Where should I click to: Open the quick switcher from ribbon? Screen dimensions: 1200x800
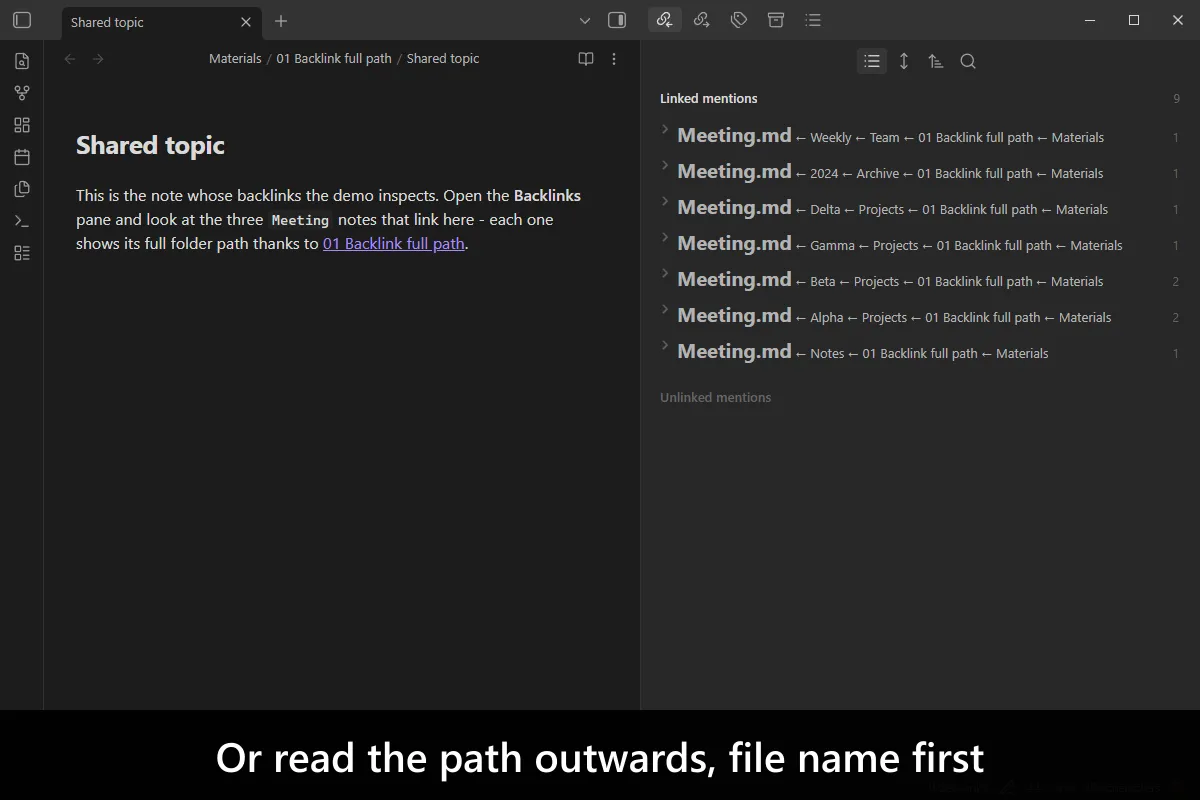22,61
